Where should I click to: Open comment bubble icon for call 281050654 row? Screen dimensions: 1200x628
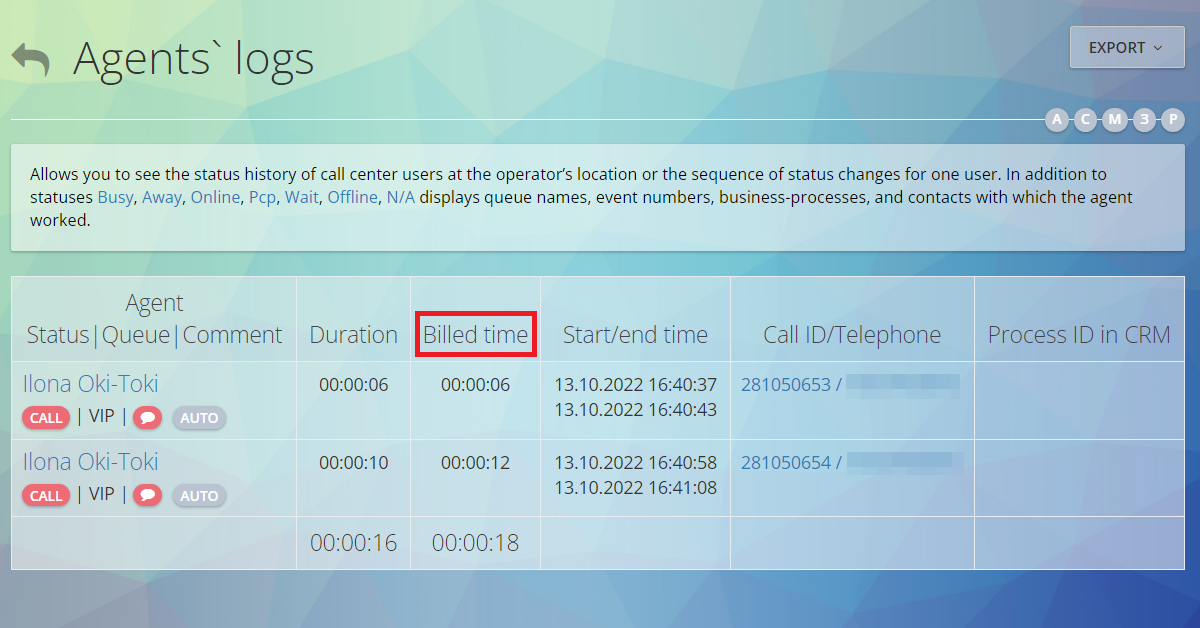tap(148, 496)
